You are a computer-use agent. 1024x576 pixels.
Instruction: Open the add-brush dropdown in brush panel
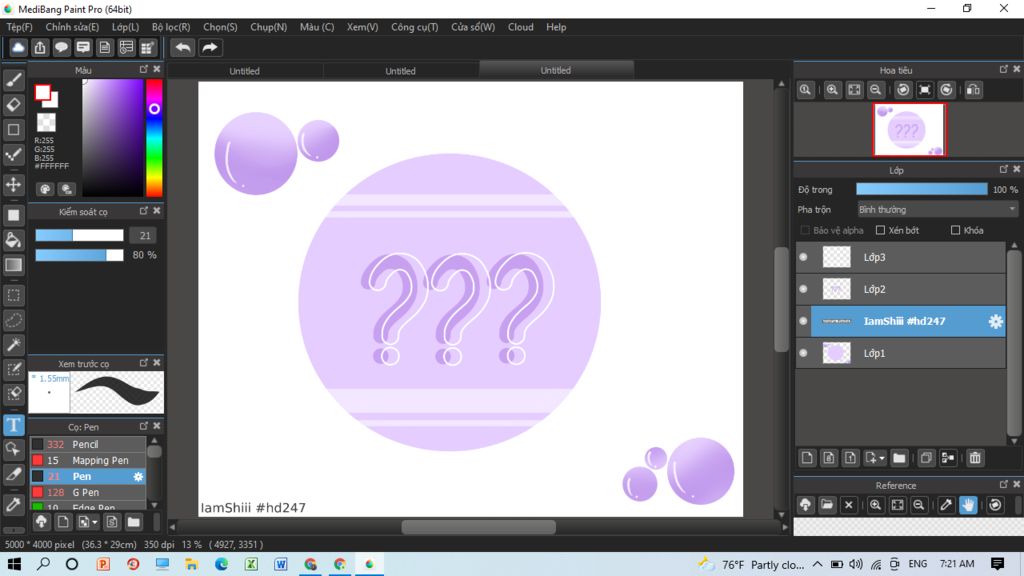95,522
